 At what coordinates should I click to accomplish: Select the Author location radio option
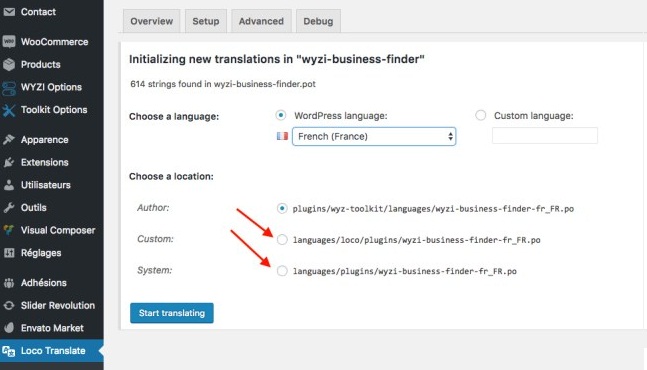coord(282,208)
